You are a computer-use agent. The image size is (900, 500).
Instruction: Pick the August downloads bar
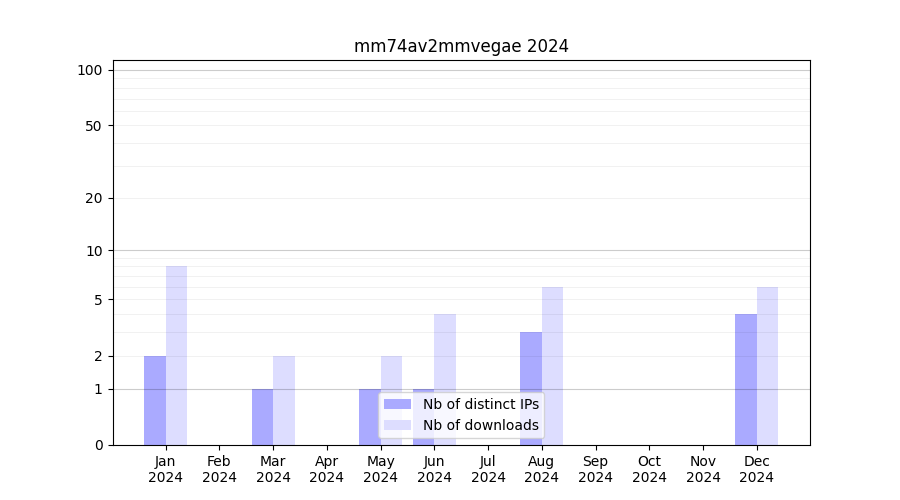tap(552, 365)
